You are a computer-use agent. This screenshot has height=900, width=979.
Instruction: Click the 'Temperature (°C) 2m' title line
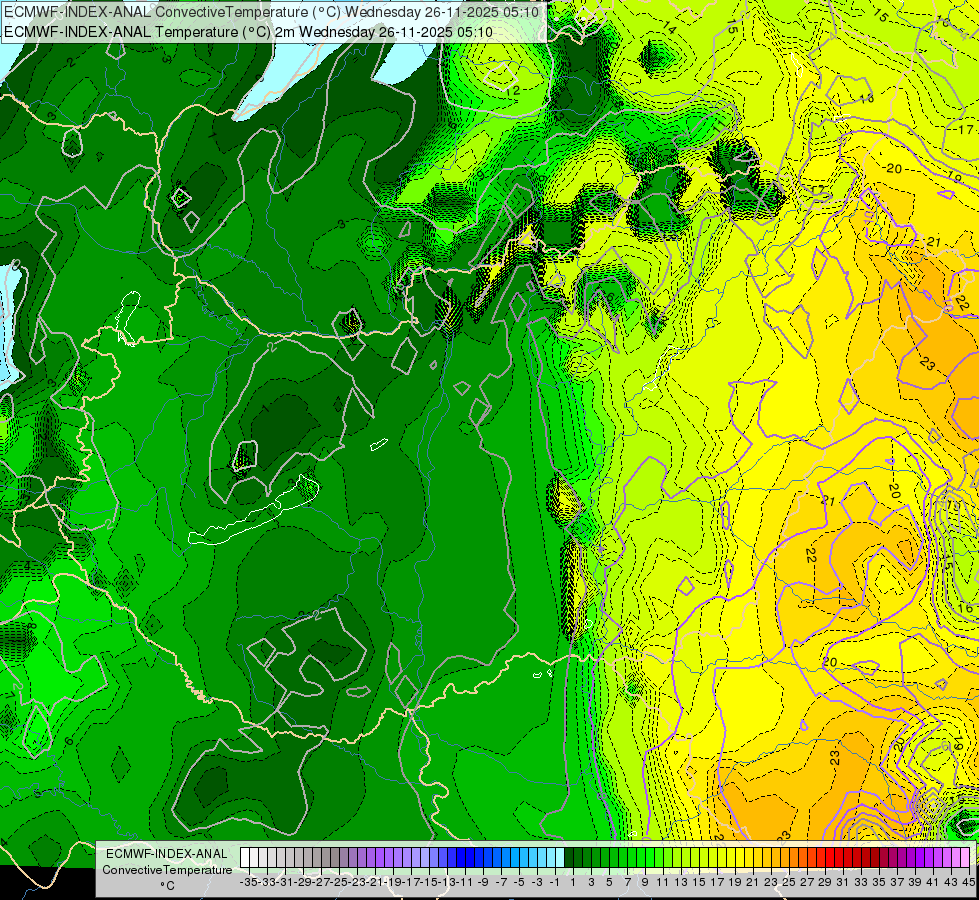tap(248, 32)
